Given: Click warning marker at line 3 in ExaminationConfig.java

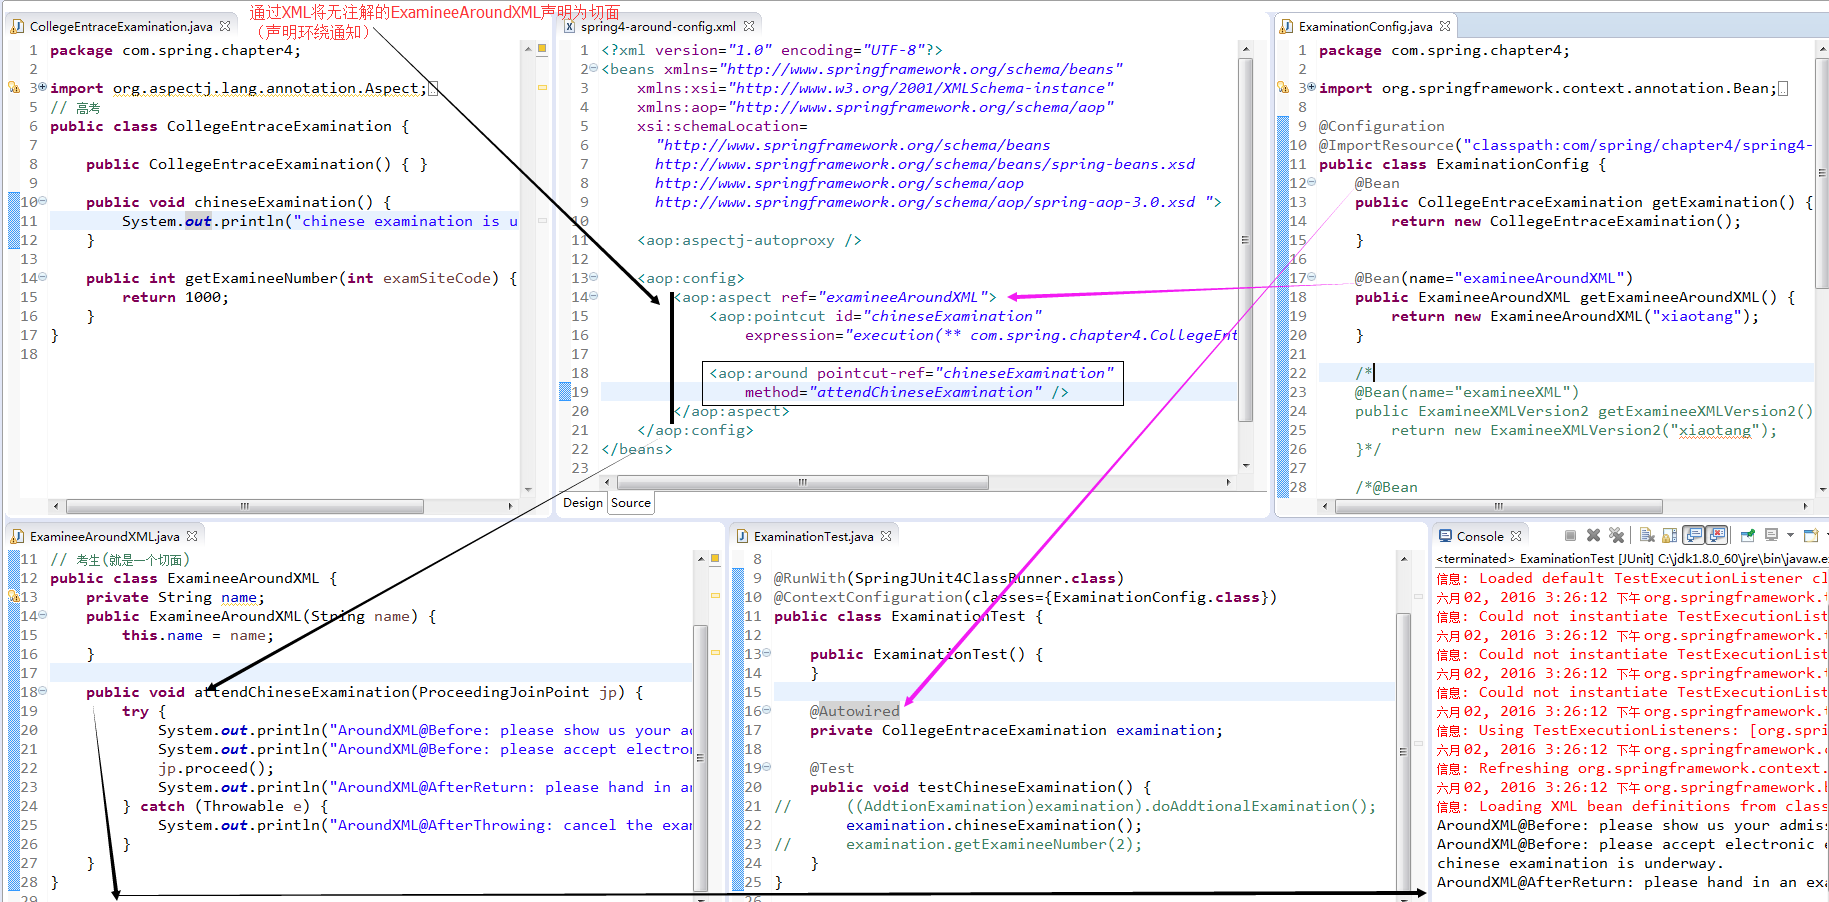Looking at the screenshot, I should pos(1283,88).
